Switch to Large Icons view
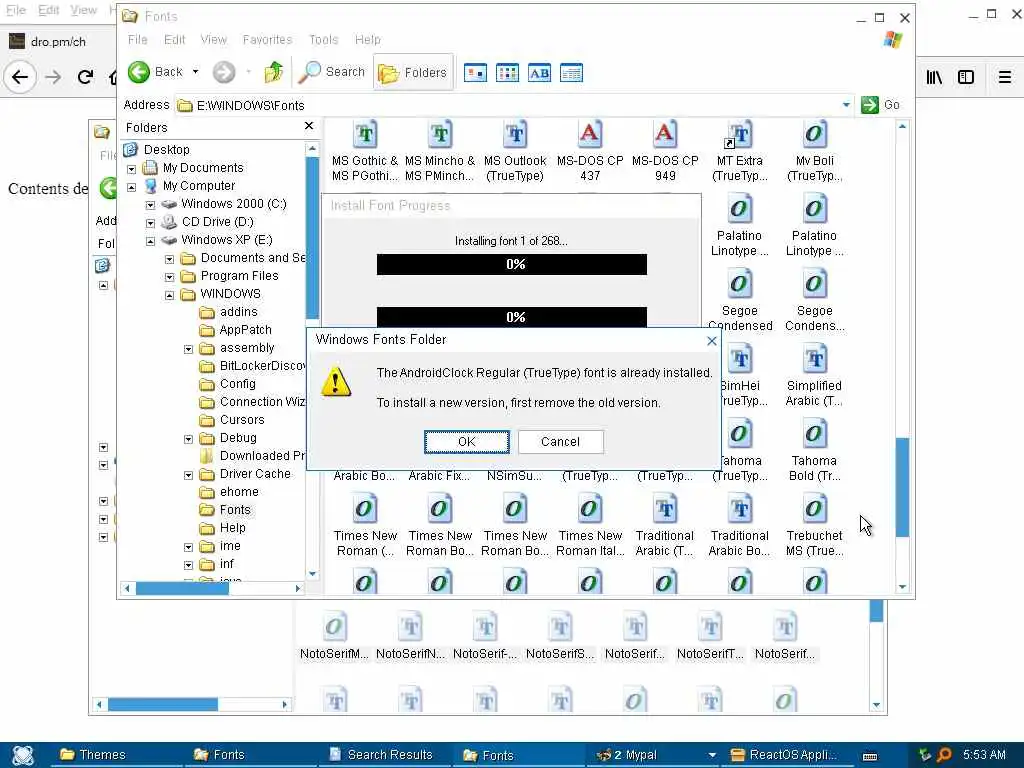The image size is (1024, 768). pos(475,72)
